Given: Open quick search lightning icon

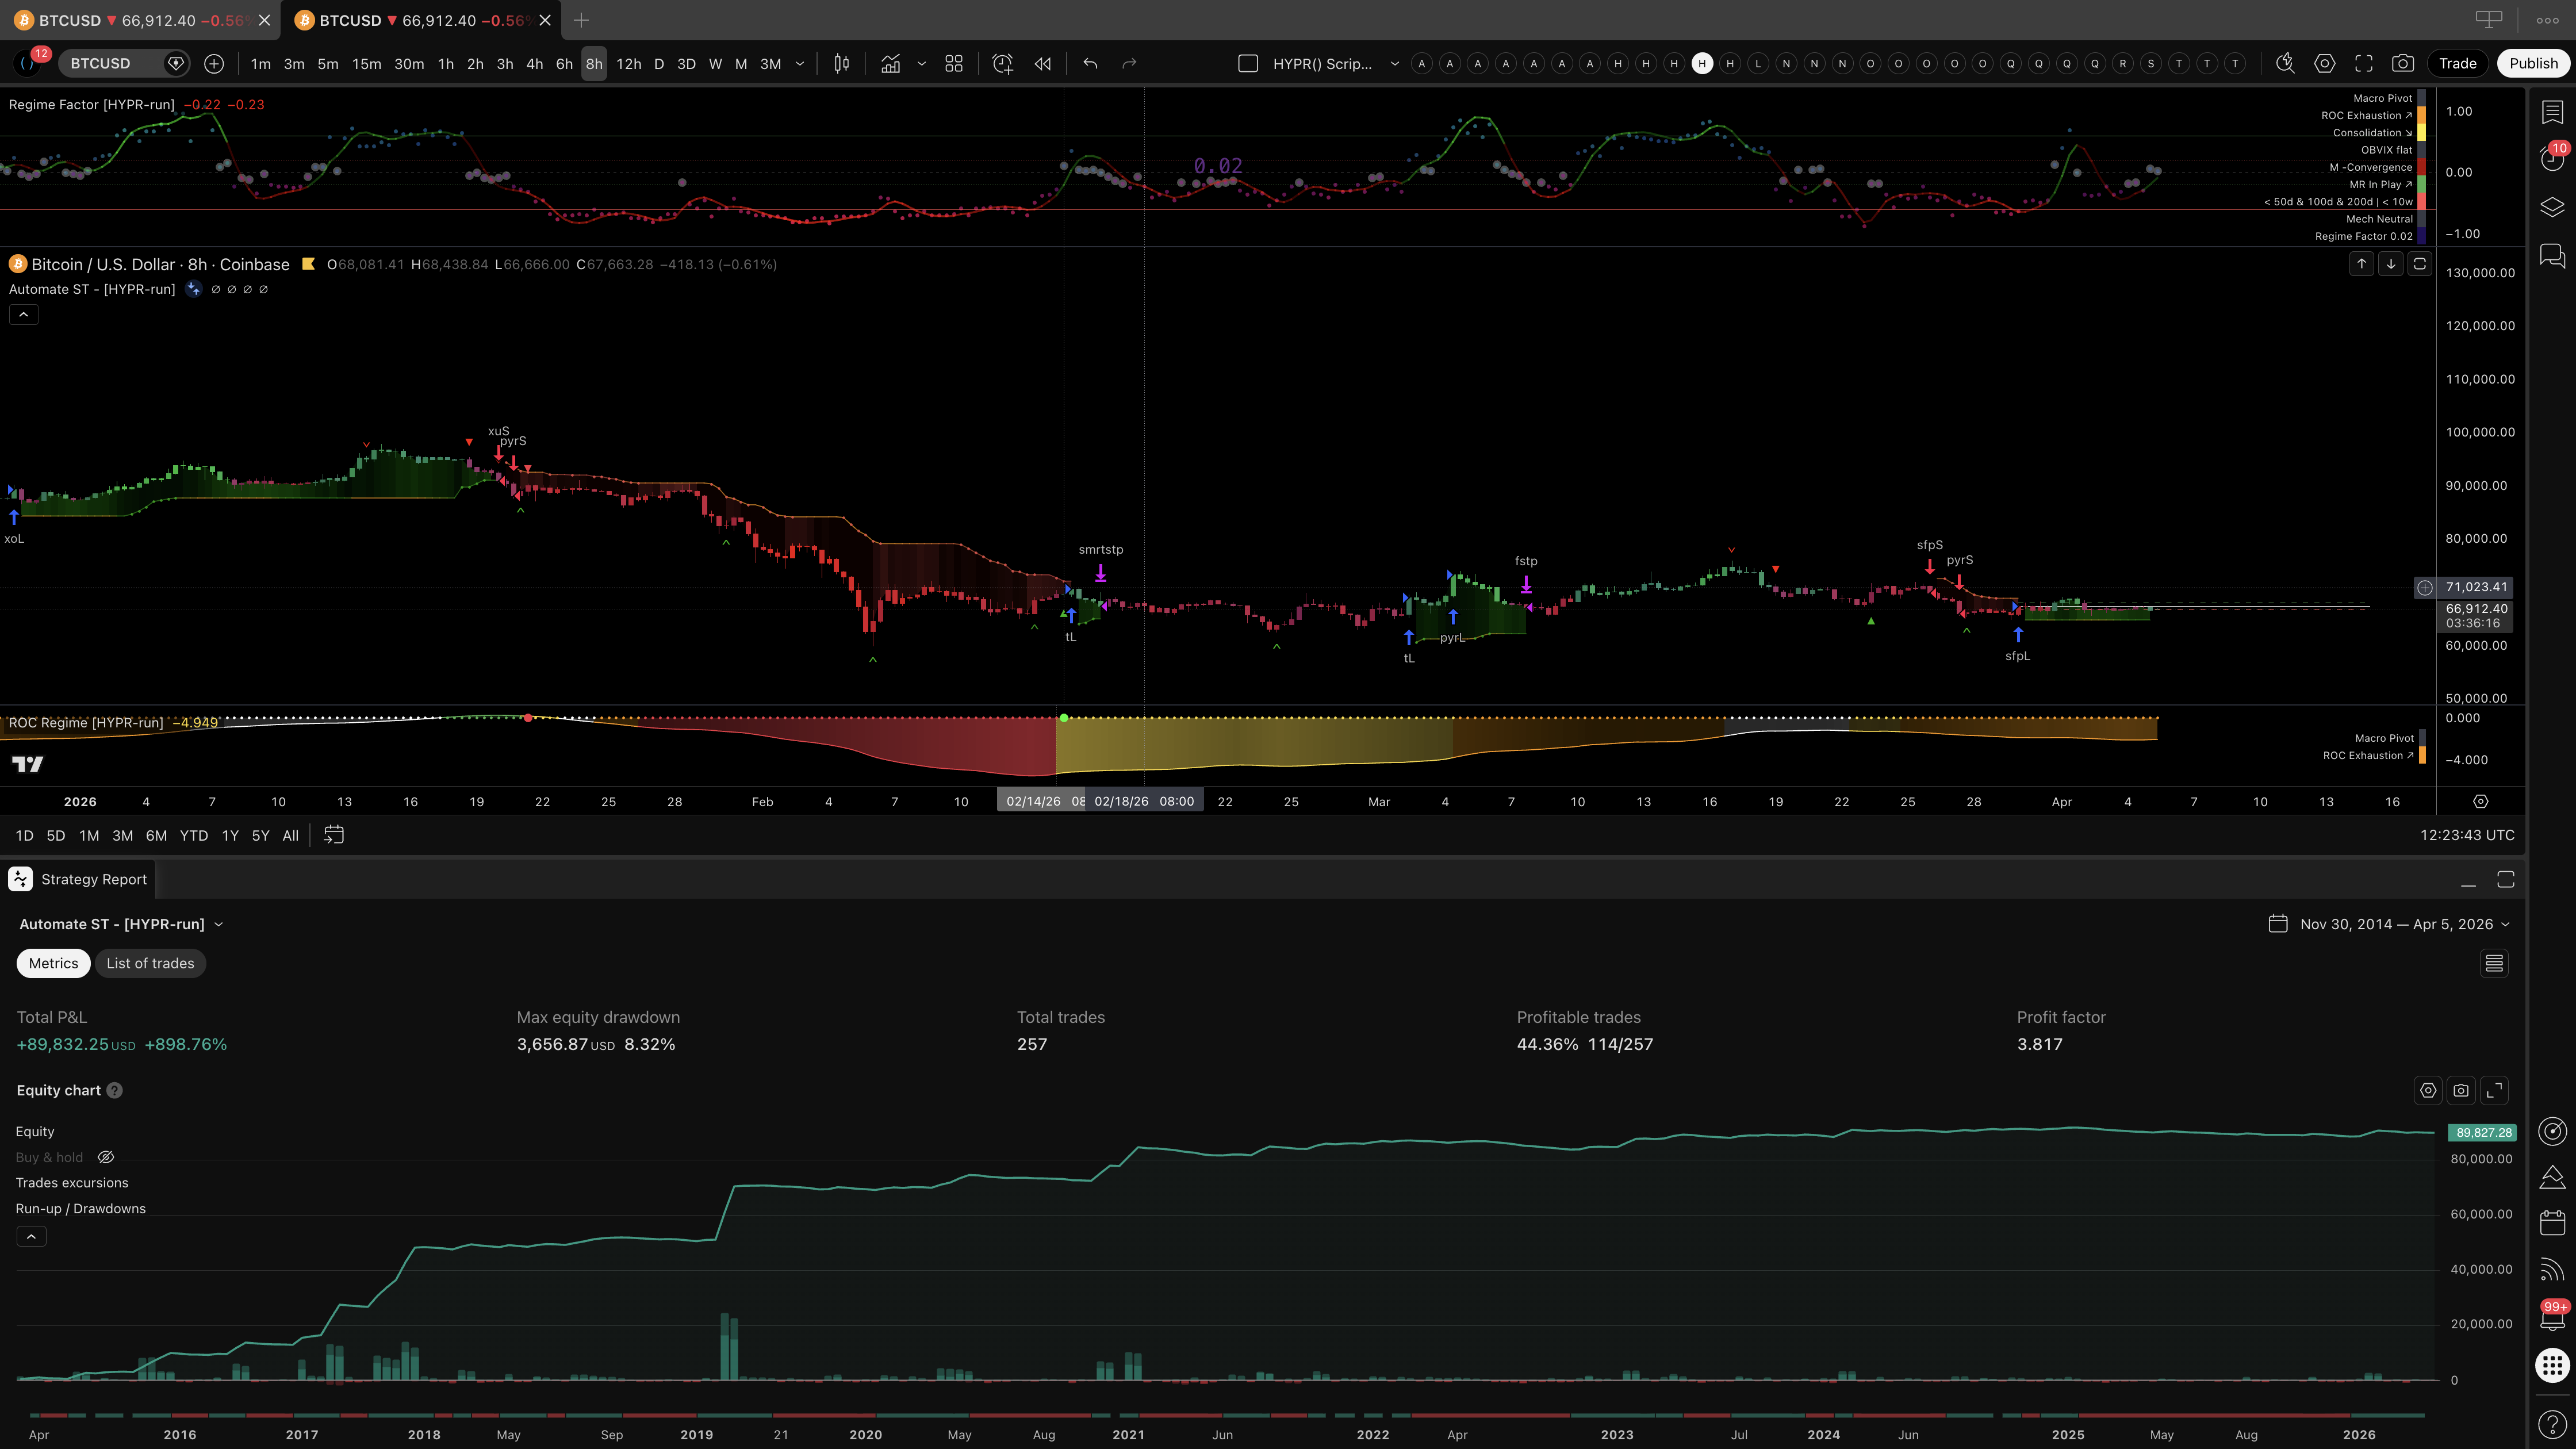Looking at the screenshot, I should [2285, 63].
